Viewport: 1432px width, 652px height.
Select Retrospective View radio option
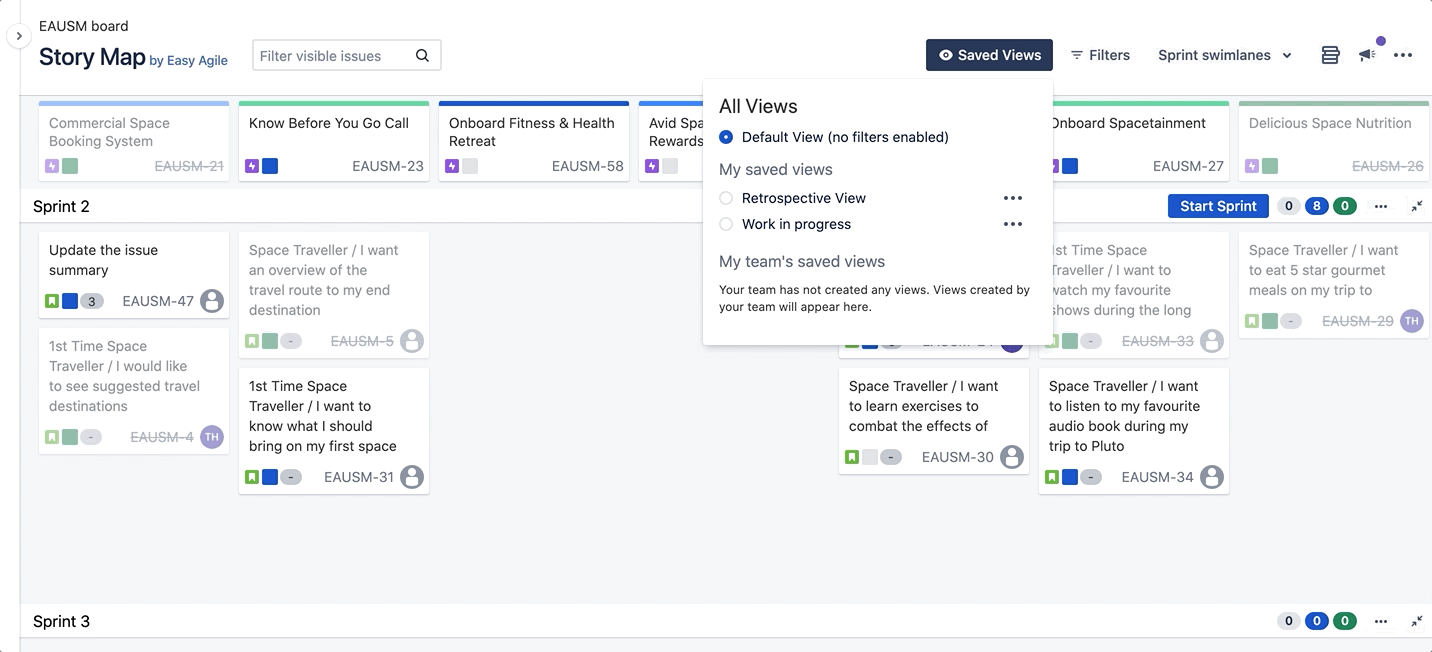click(726, 198)
